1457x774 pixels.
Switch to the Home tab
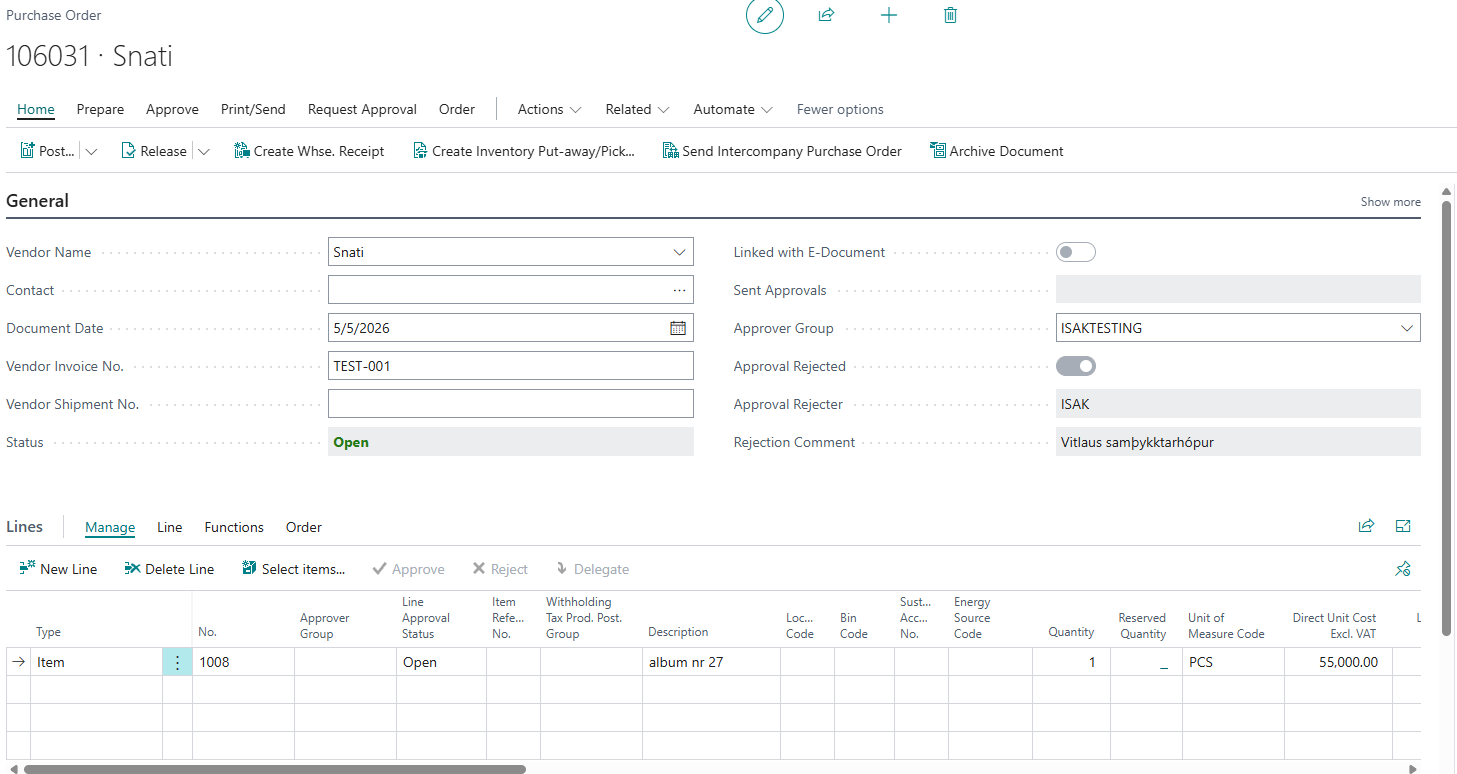pyautogui.click(x=36, y=109)
